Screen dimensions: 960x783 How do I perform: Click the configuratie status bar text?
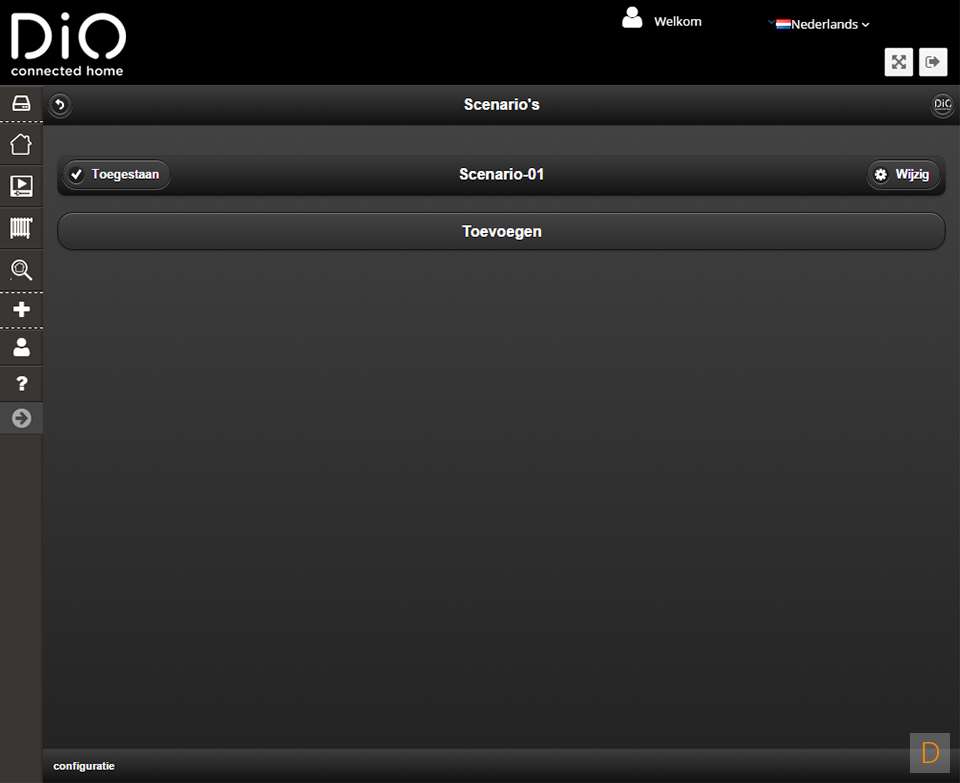(84, 766)
